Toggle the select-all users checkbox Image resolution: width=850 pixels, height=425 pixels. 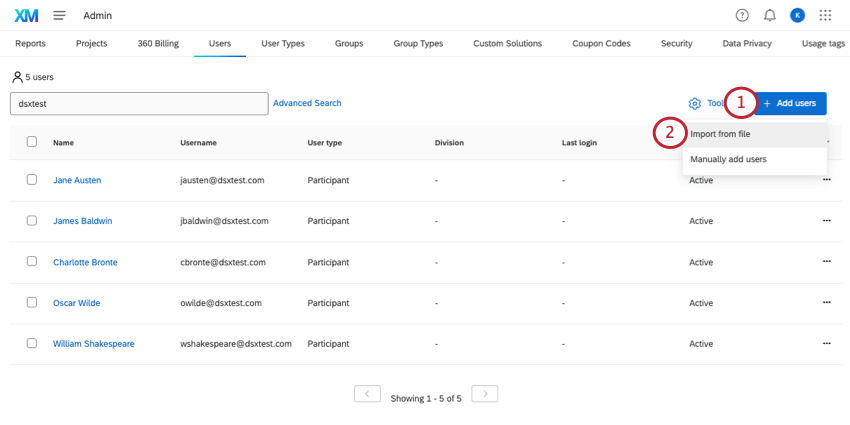tap(32, 142)
